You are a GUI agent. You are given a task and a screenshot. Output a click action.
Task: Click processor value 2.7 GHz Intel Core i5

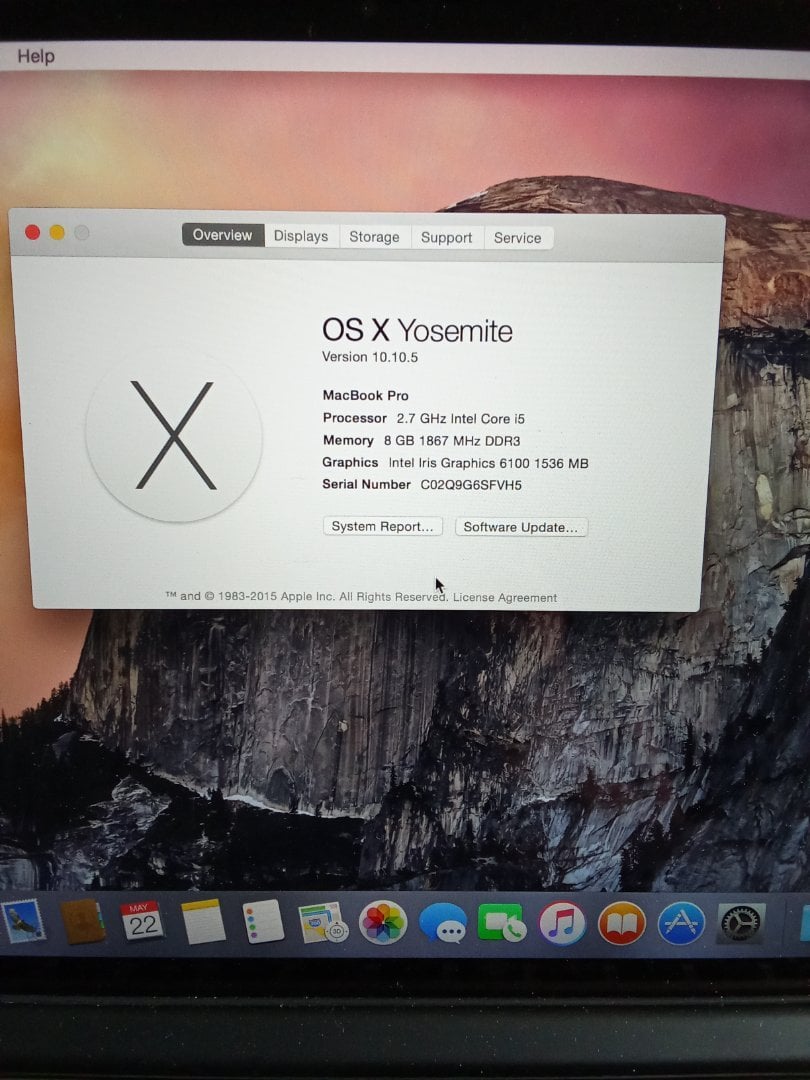coord(461,419)
